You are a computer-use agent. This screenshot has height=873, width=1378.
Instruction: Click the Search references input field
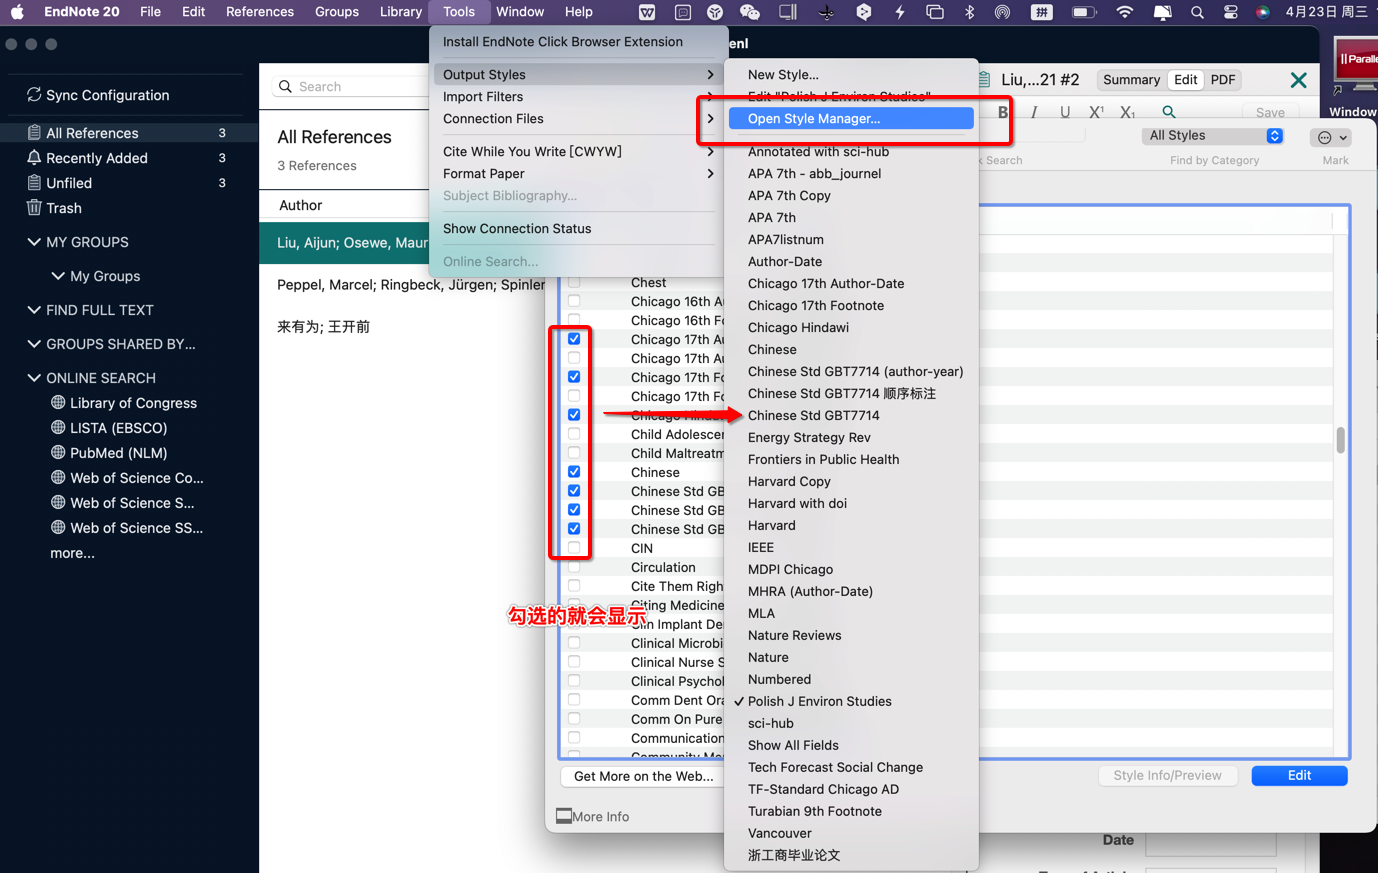click(350, 87)
